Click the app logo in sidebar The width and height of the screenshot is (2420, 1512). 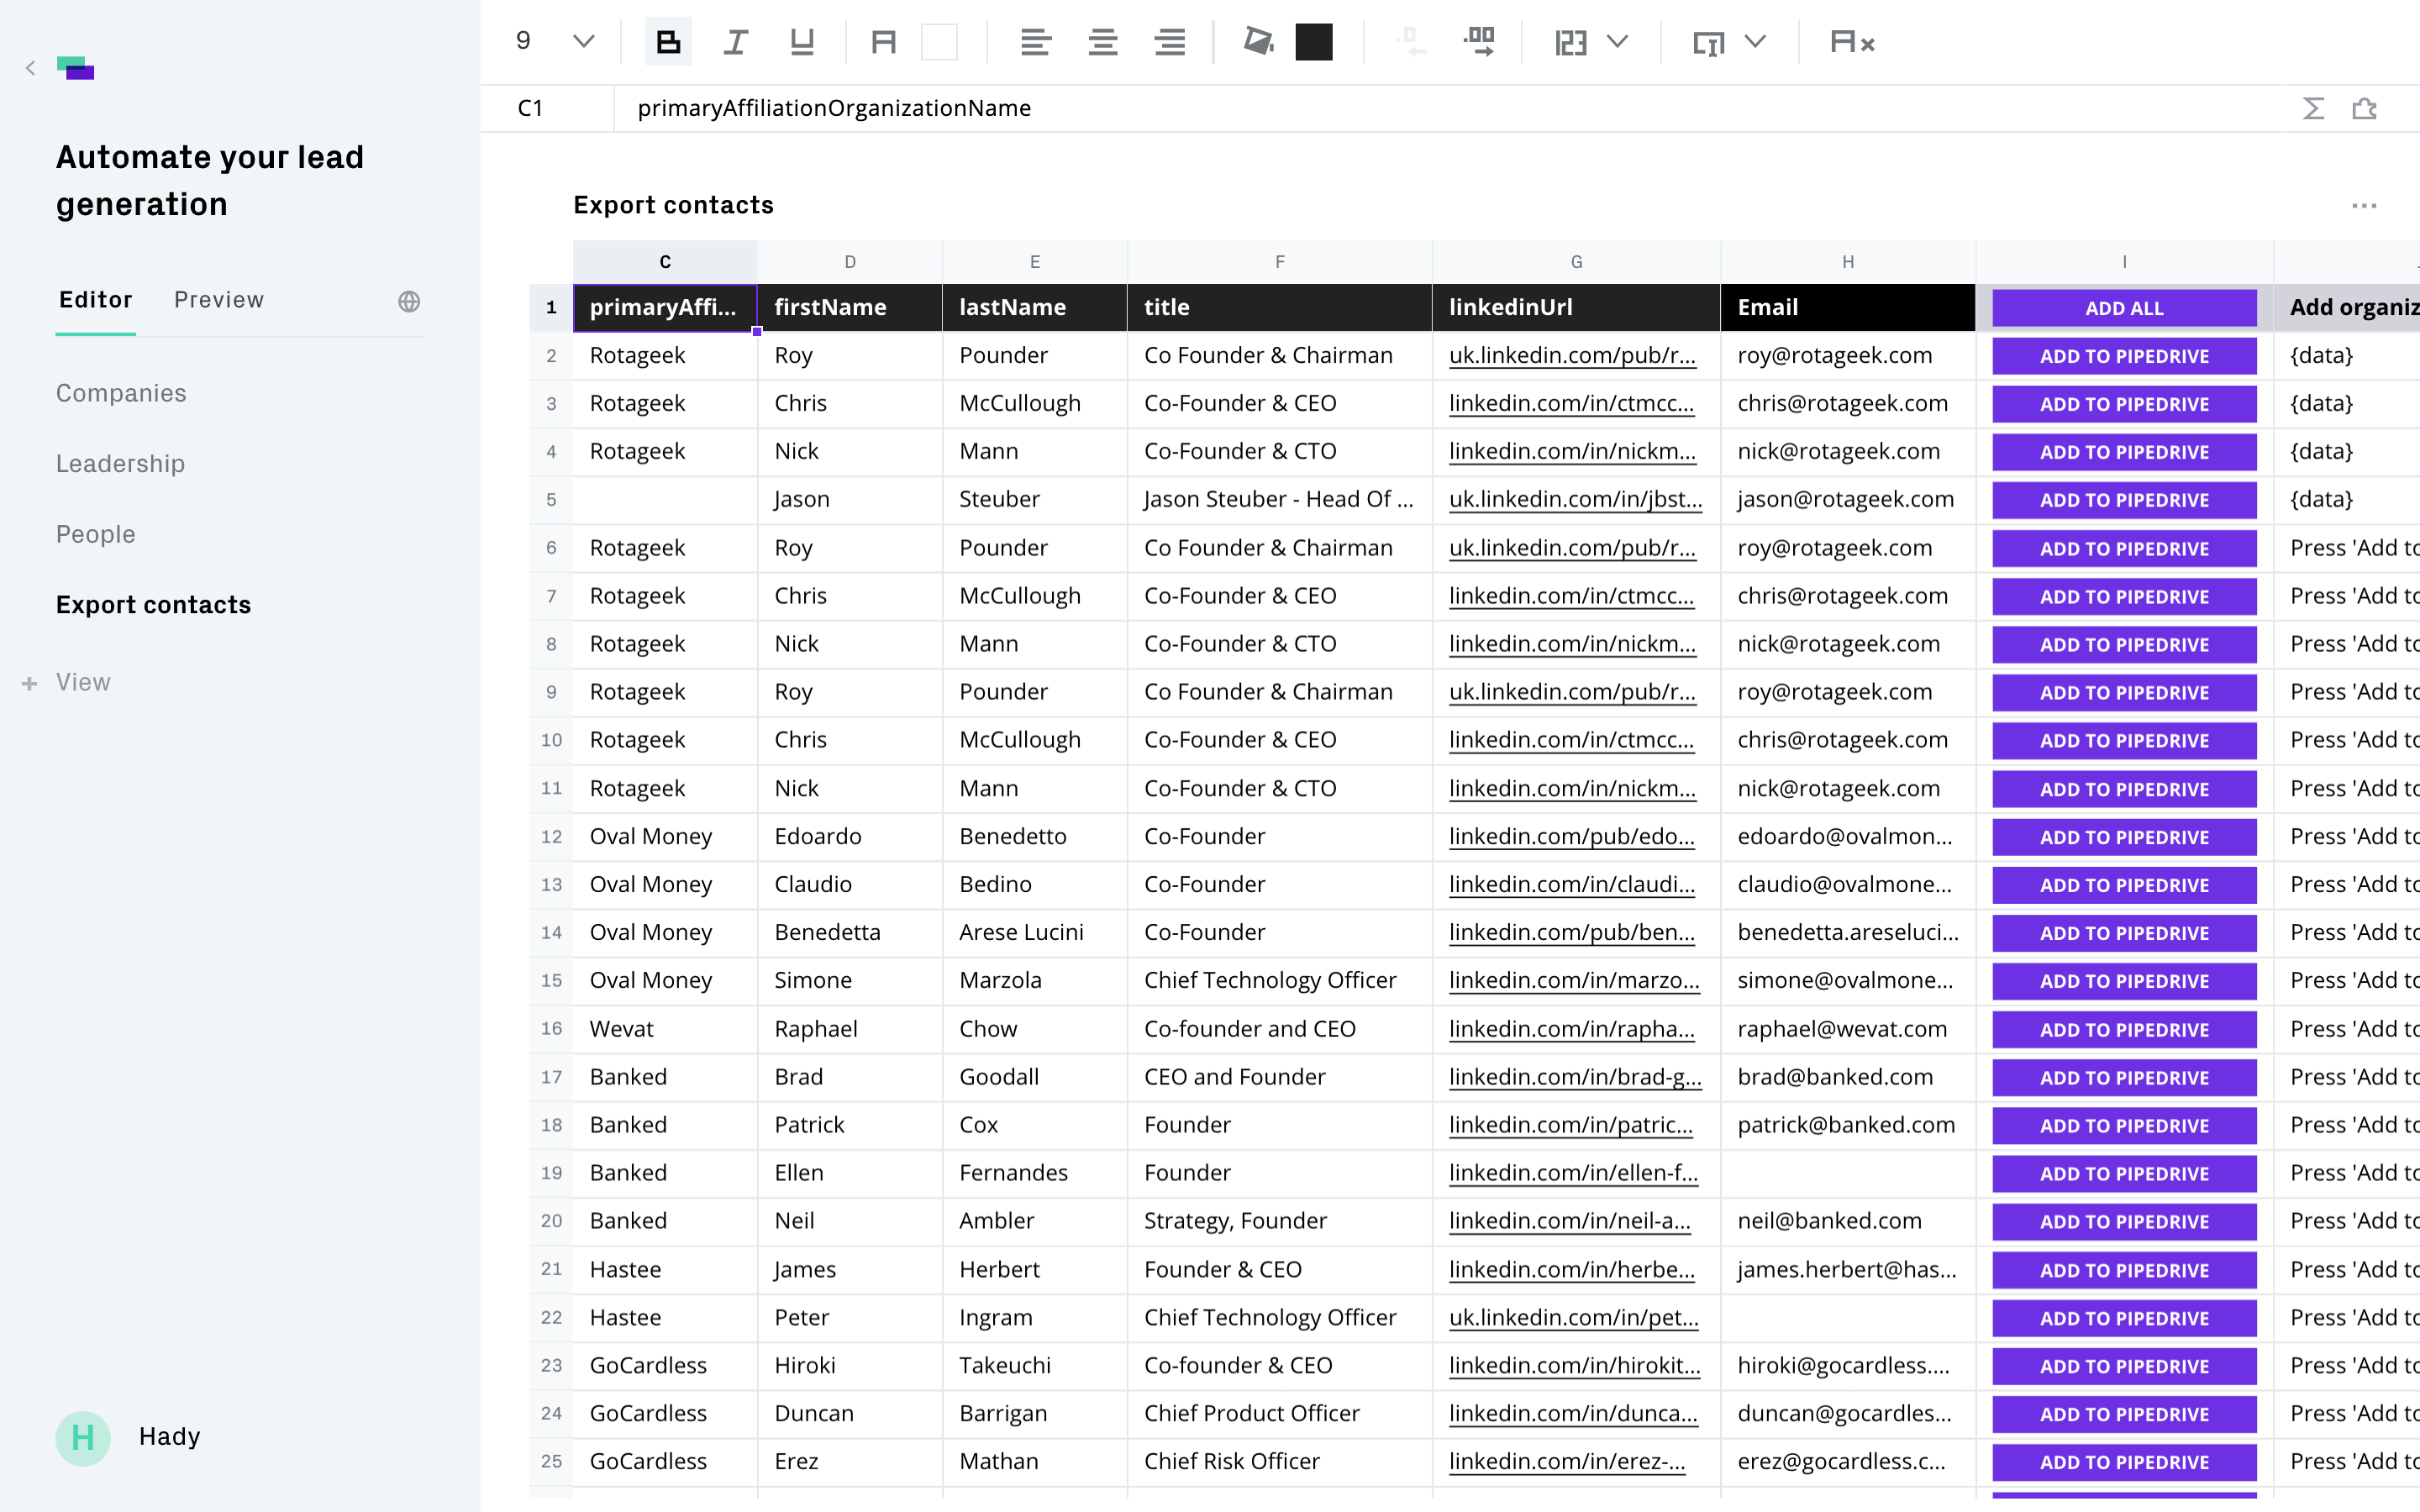coord(76,68)
